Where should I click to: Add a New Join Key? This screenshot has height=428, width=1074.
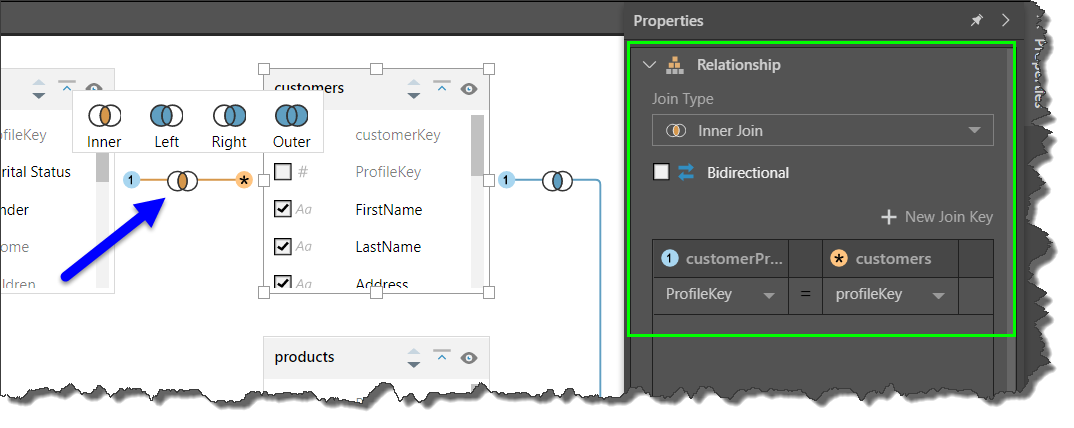pyautogui.click(x=937, y=217)
